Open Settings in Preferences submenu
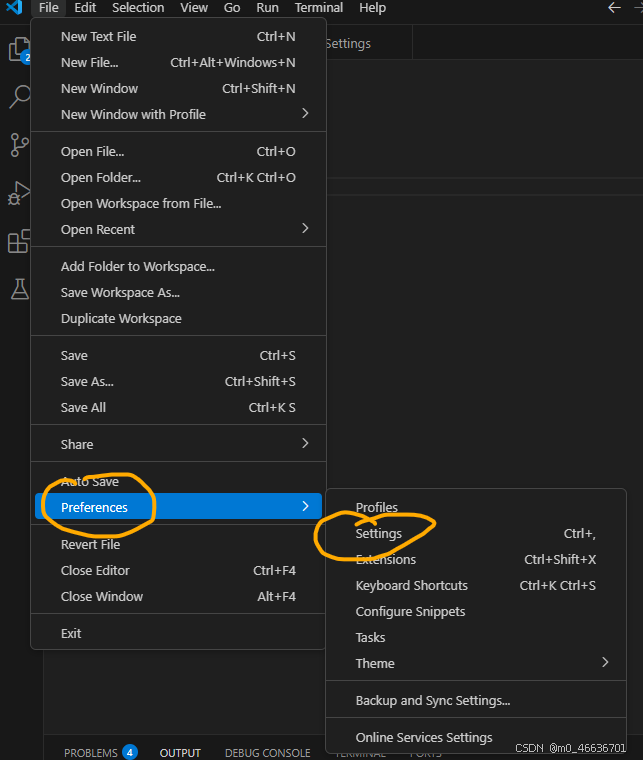The height and width of the screenshot is (760, 643). (476, 534)
